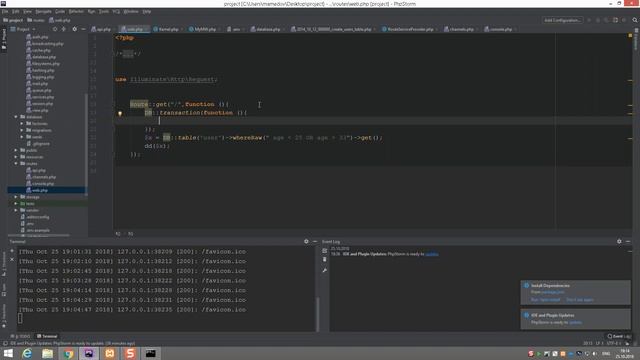Image resolution: width=640 pixels, height=360 pixels.
Task: Select .gitignore in the database folder
Action: click(x=38, y=144)
